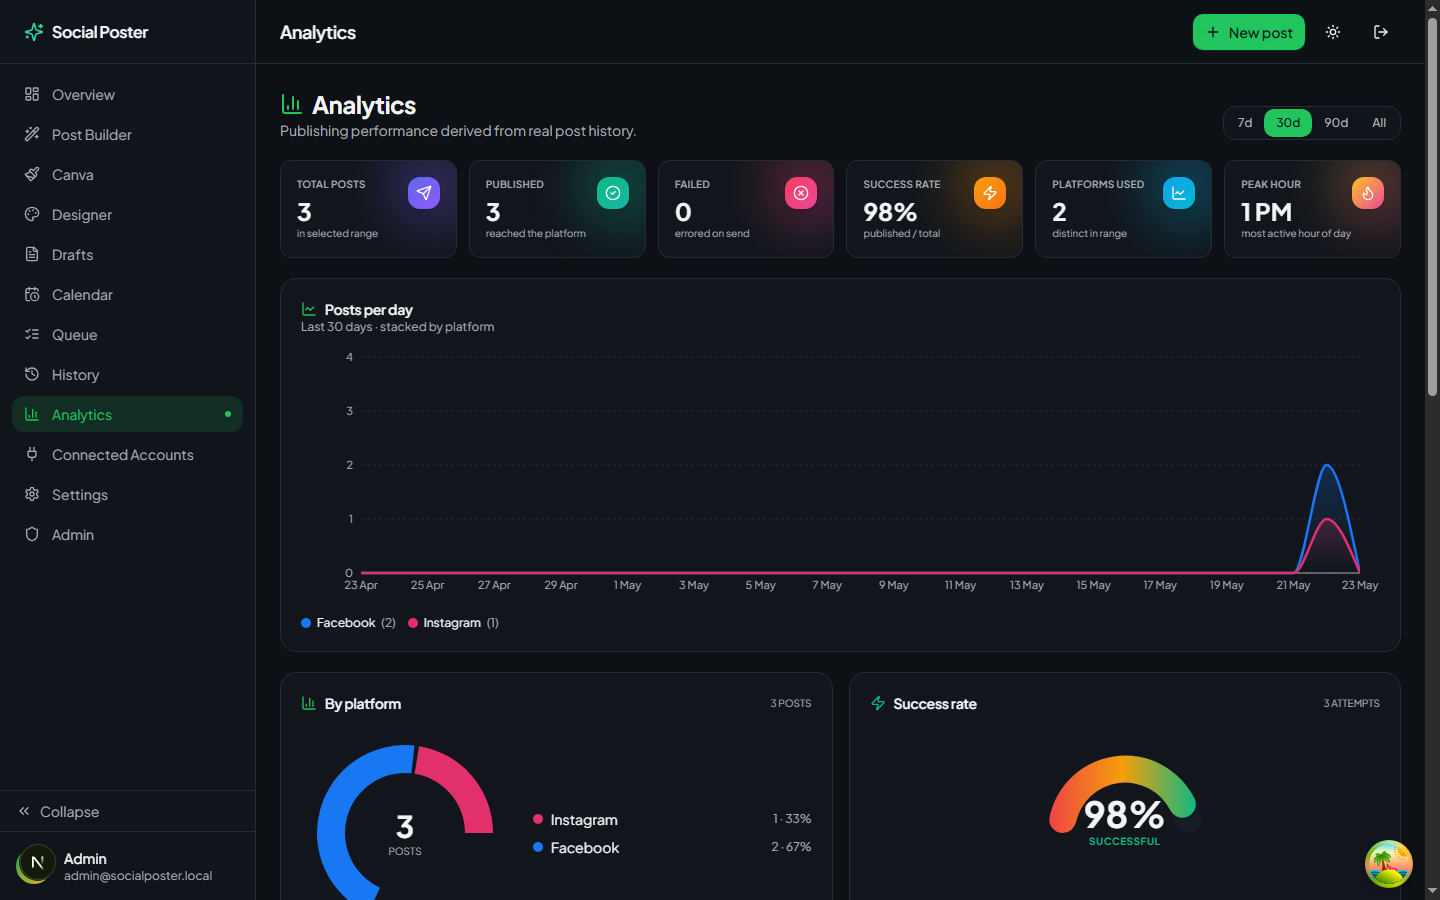Click the Designer palette icon
Screen dimensions: 1440x900
pos(32,214)
